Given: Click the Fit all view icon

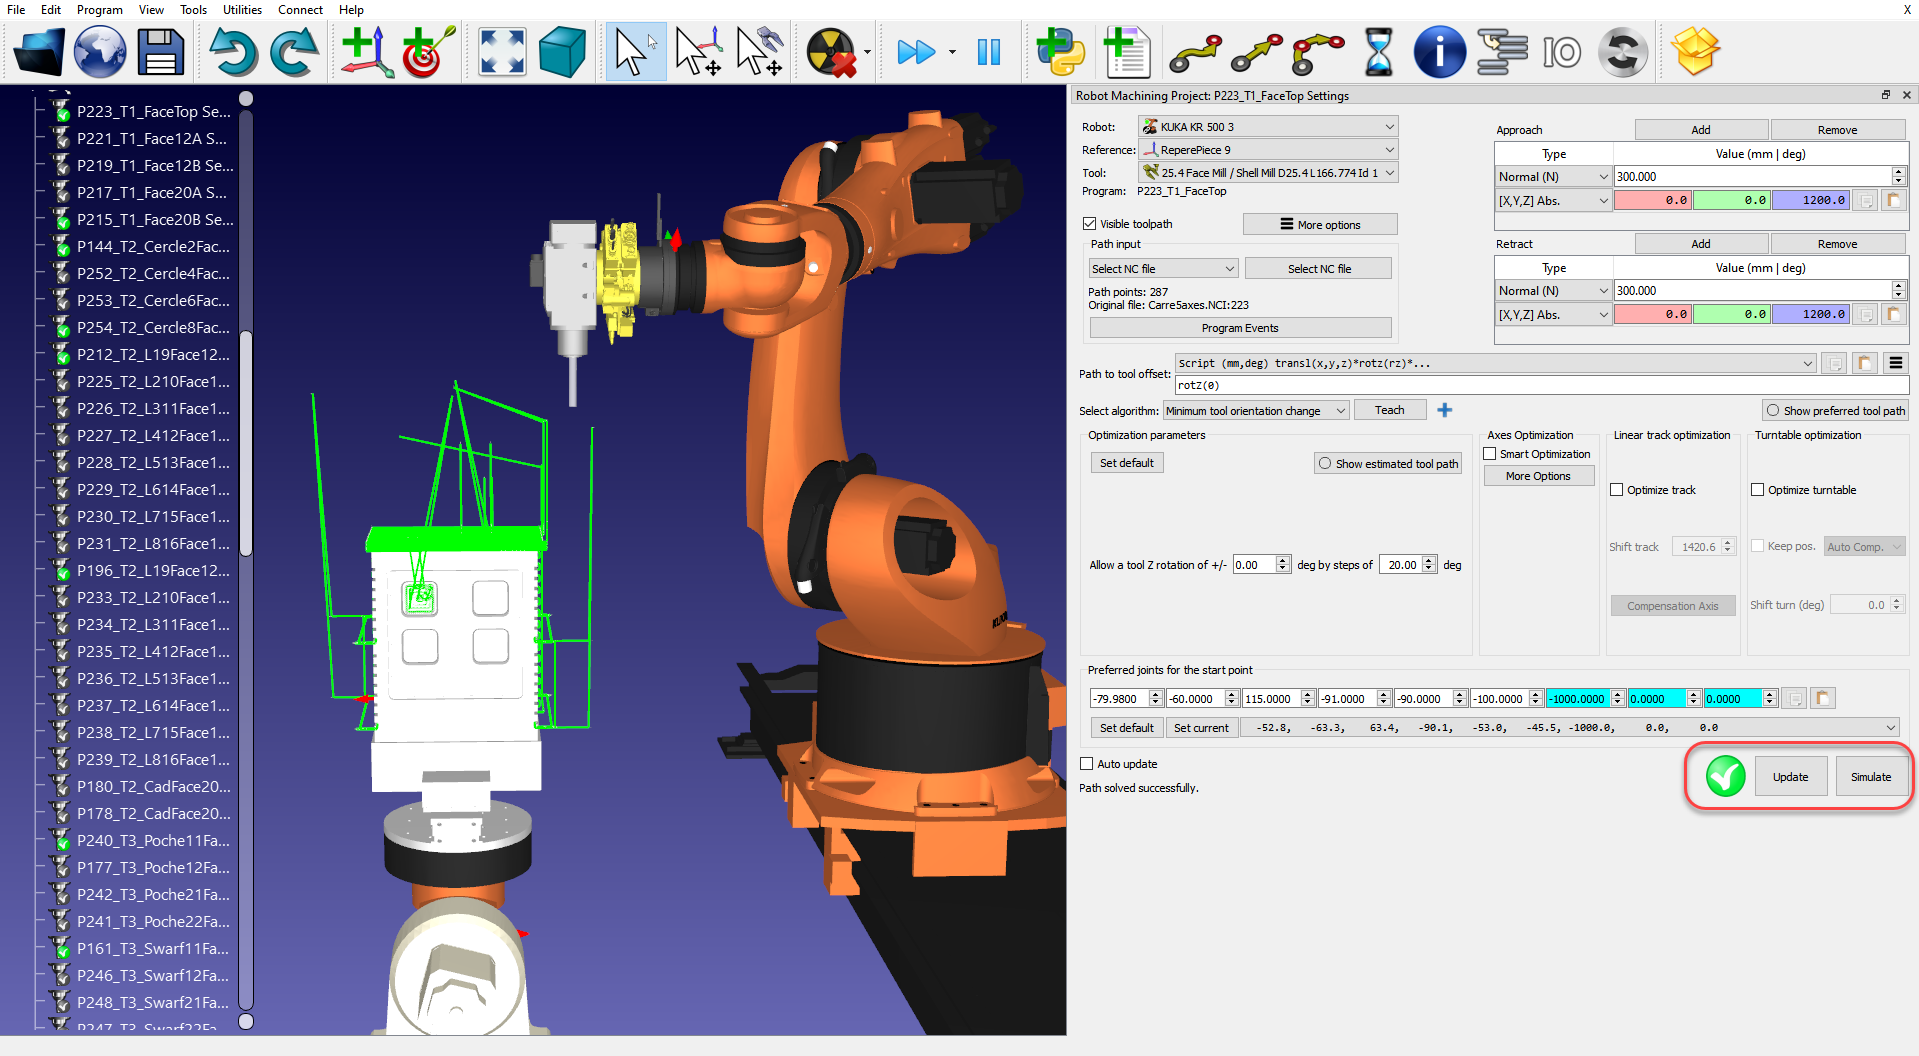Looking at the screenshot, I should tap(502, 52).
